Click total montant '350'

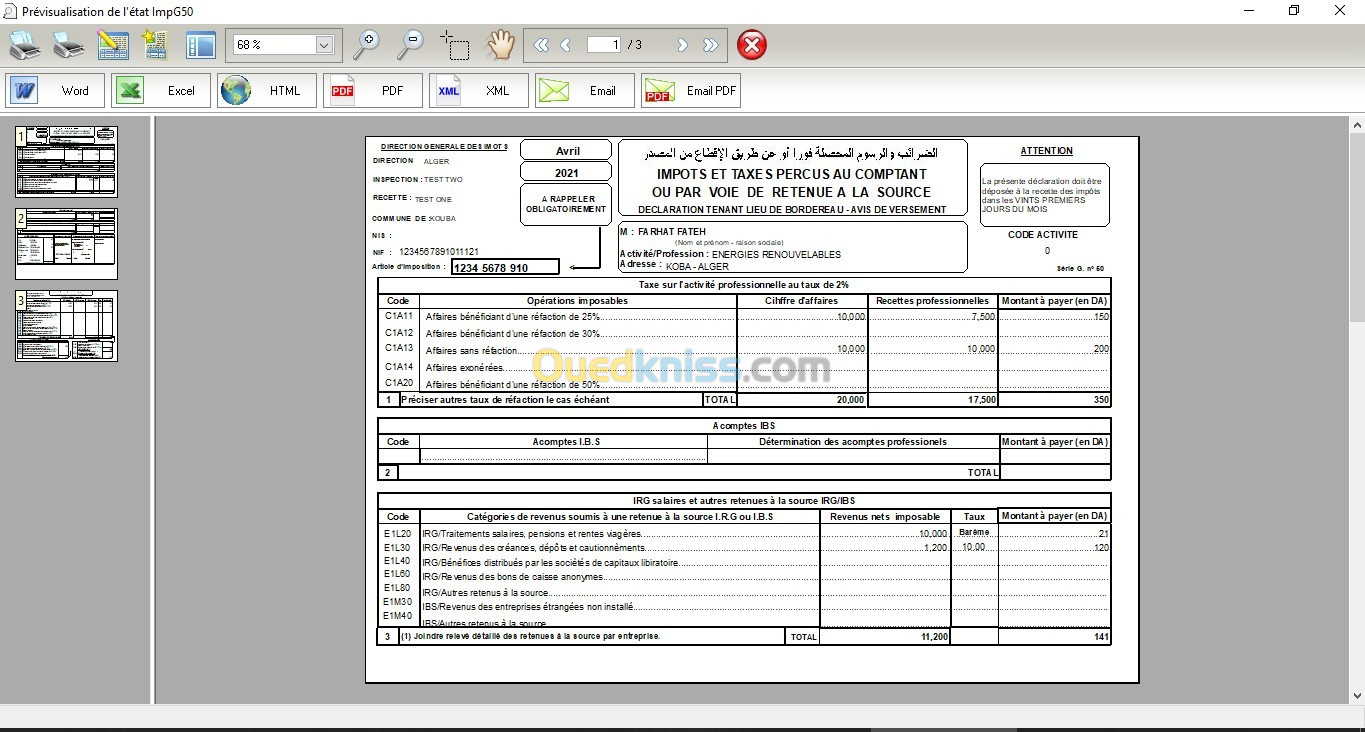click(1101, 400)
